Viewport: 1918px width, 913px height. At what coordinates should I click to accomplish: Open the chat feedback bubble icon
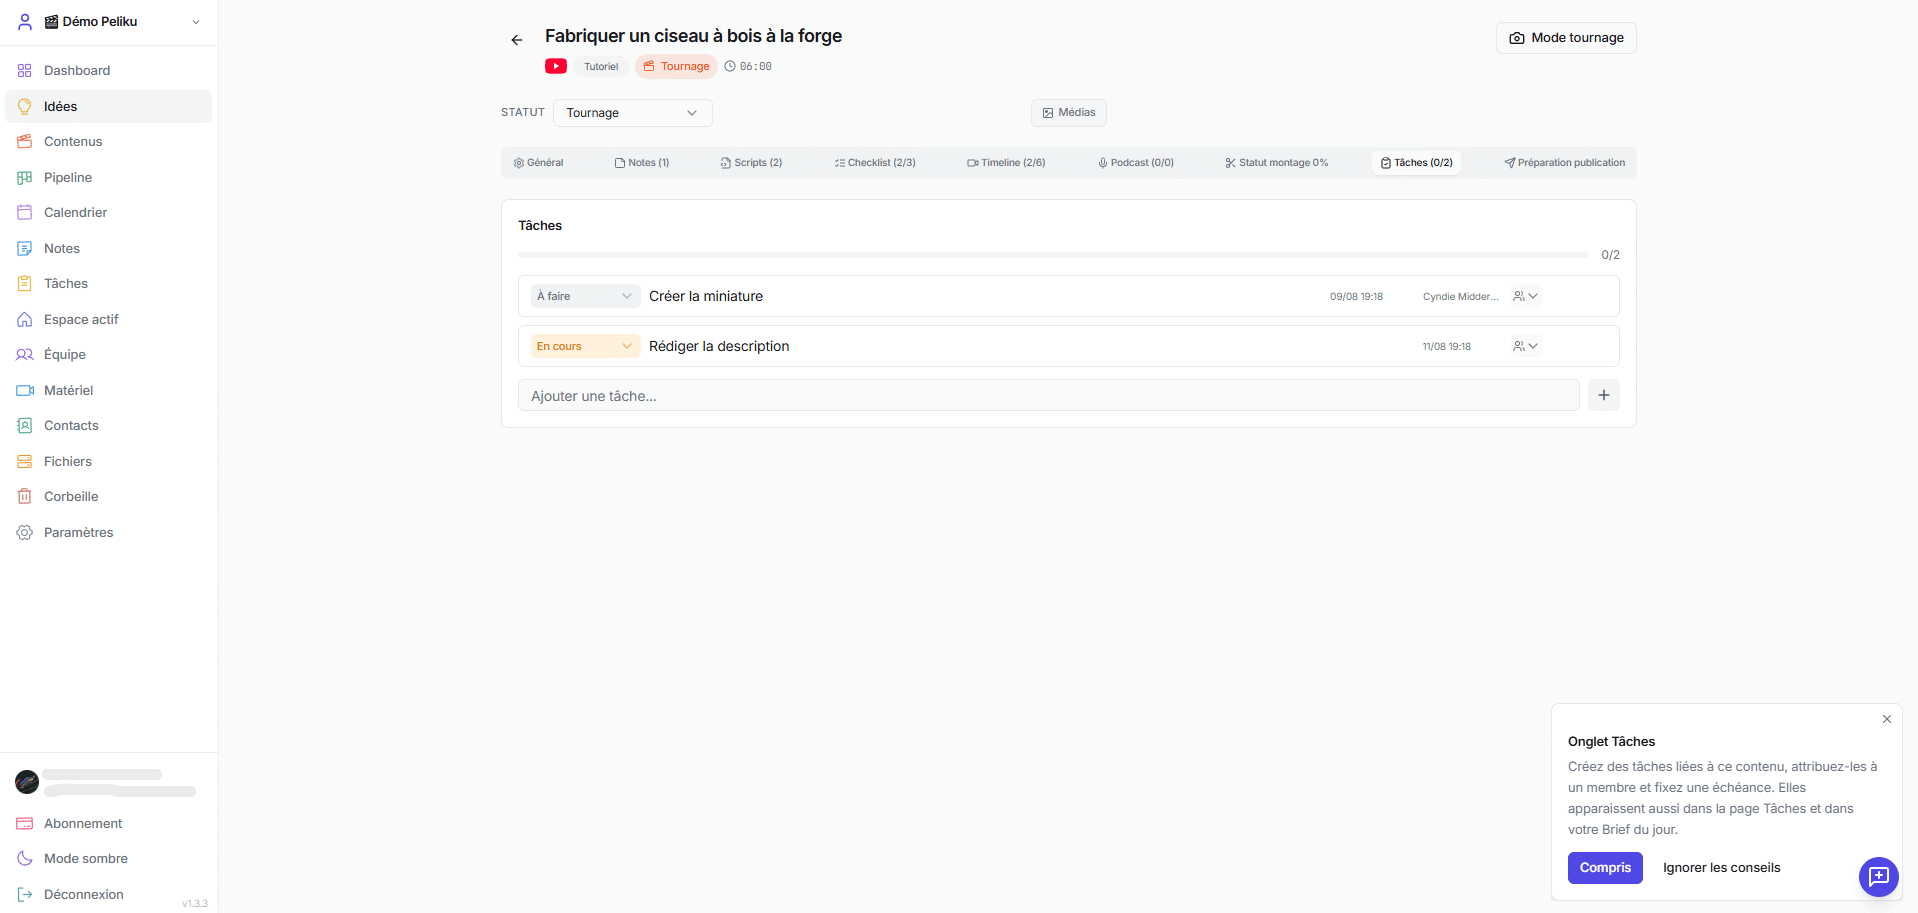pos(1879,877)
